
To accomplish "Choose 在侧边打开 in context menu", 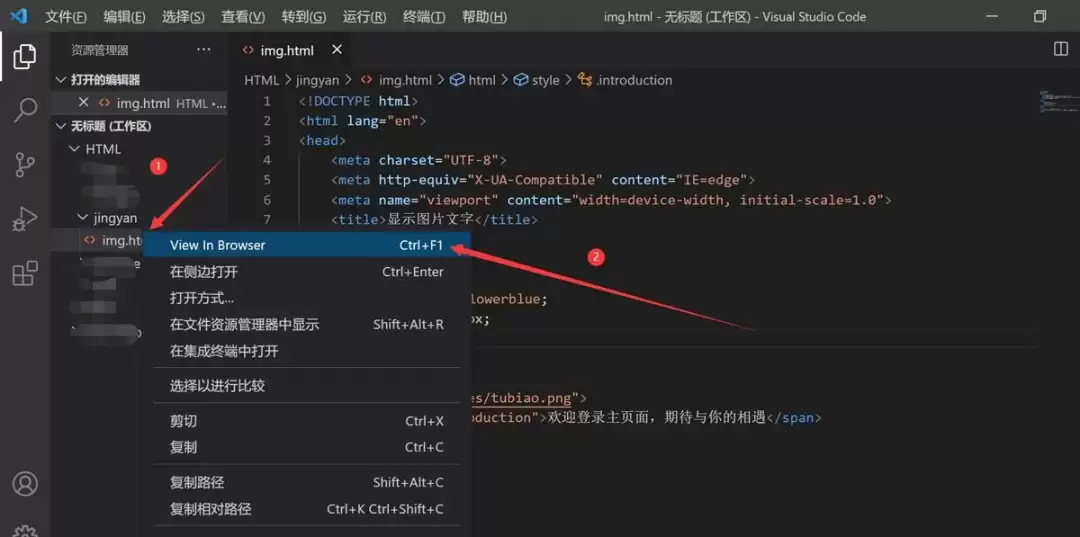I will click(204, 272).
